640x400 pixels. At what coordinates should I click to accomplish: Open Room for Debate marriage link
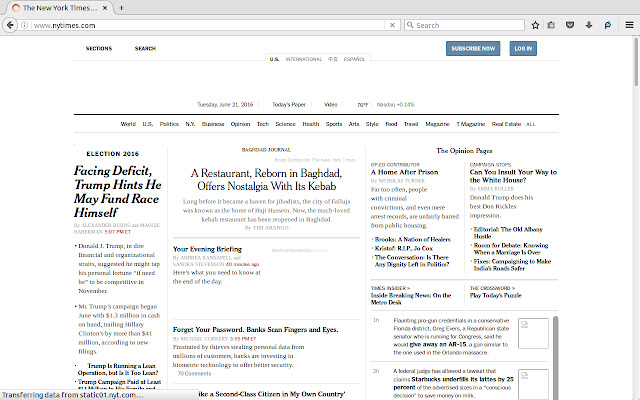(511, 249)
